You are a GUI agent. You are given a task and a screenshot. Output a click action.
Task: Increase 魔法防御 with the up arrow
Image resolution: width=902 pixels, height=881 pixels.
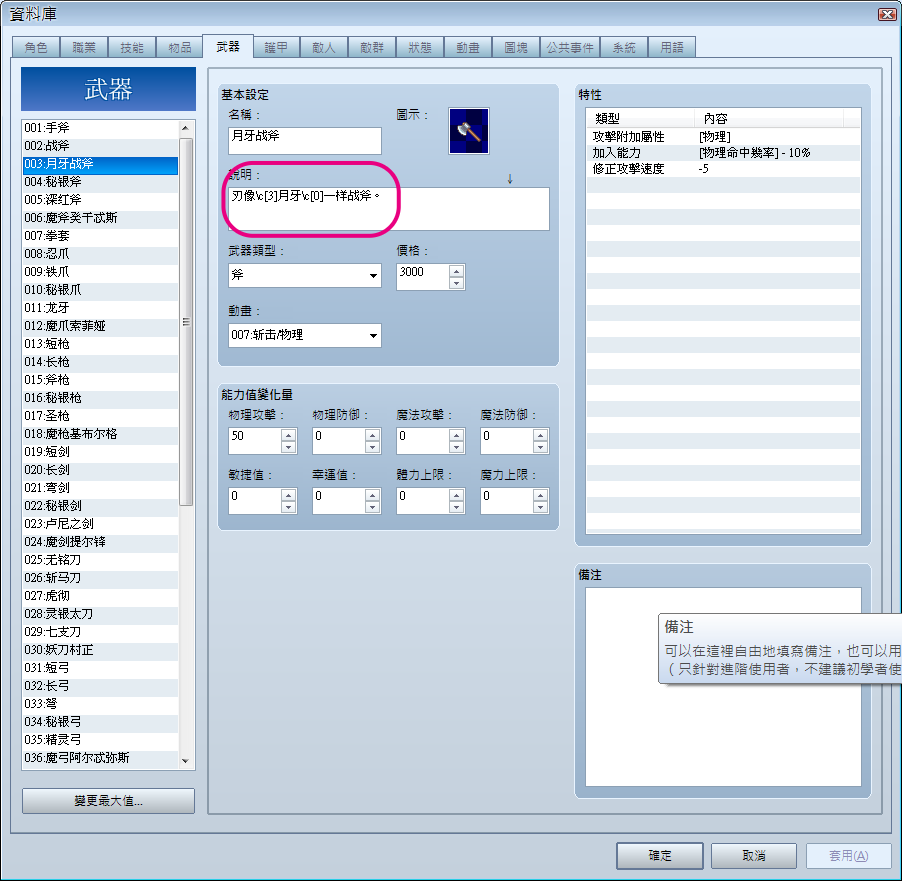[541, 435]
